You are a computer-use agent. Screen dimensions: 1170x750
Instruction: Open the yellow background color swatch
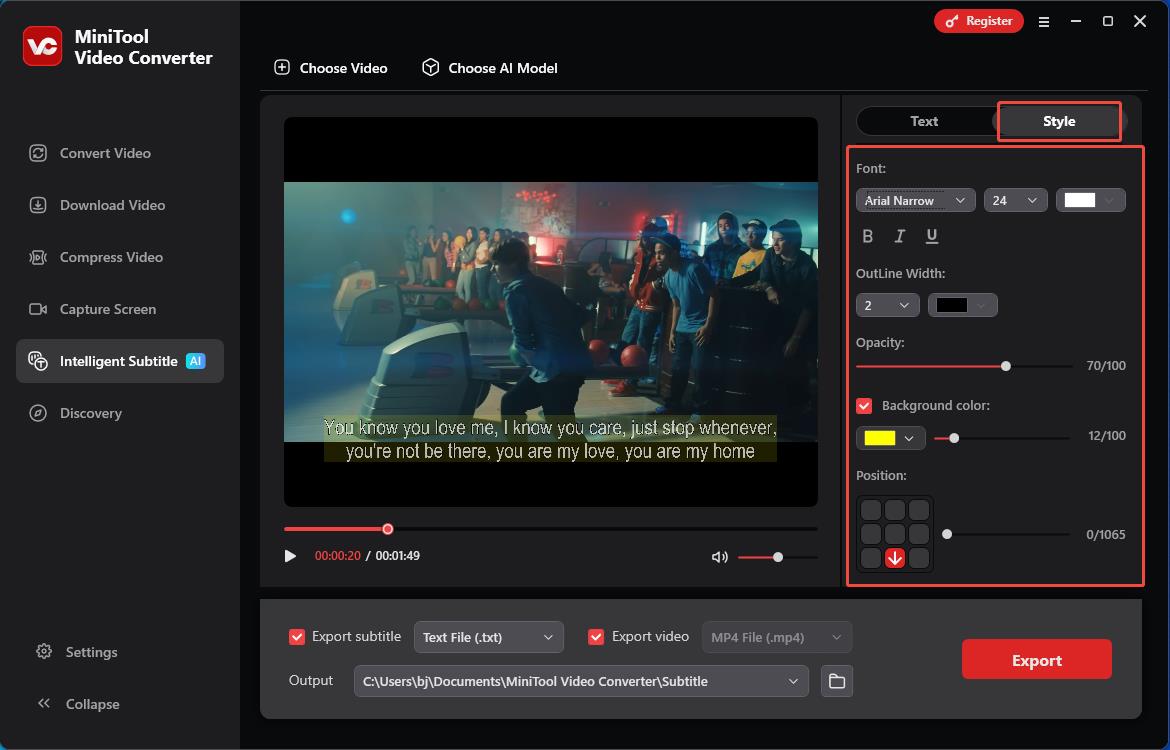pyautogui.click(x=889, y=438)
